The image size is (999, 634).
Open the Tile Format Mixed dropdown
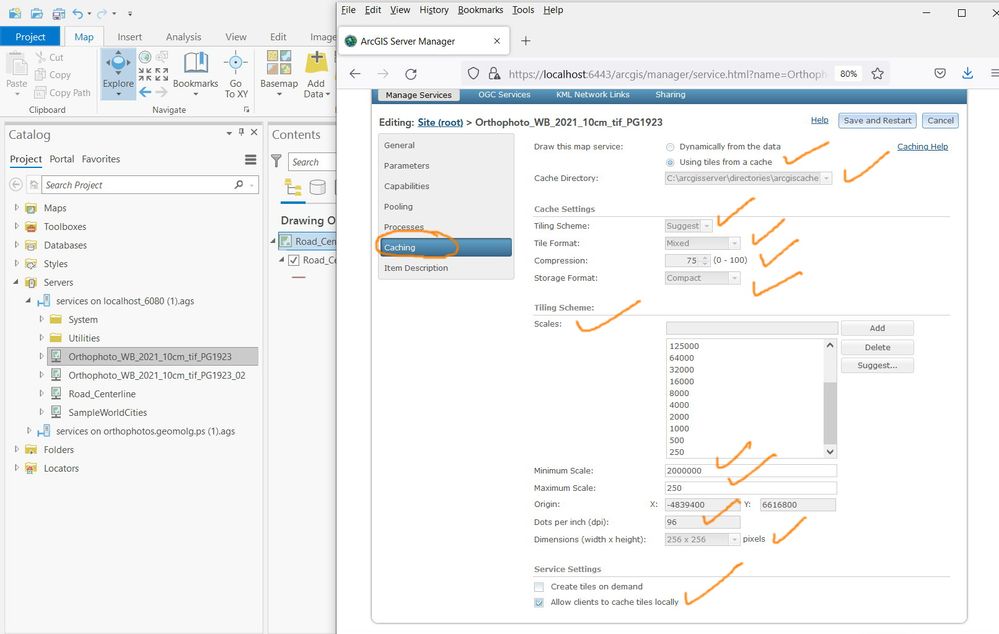point(735,243)
